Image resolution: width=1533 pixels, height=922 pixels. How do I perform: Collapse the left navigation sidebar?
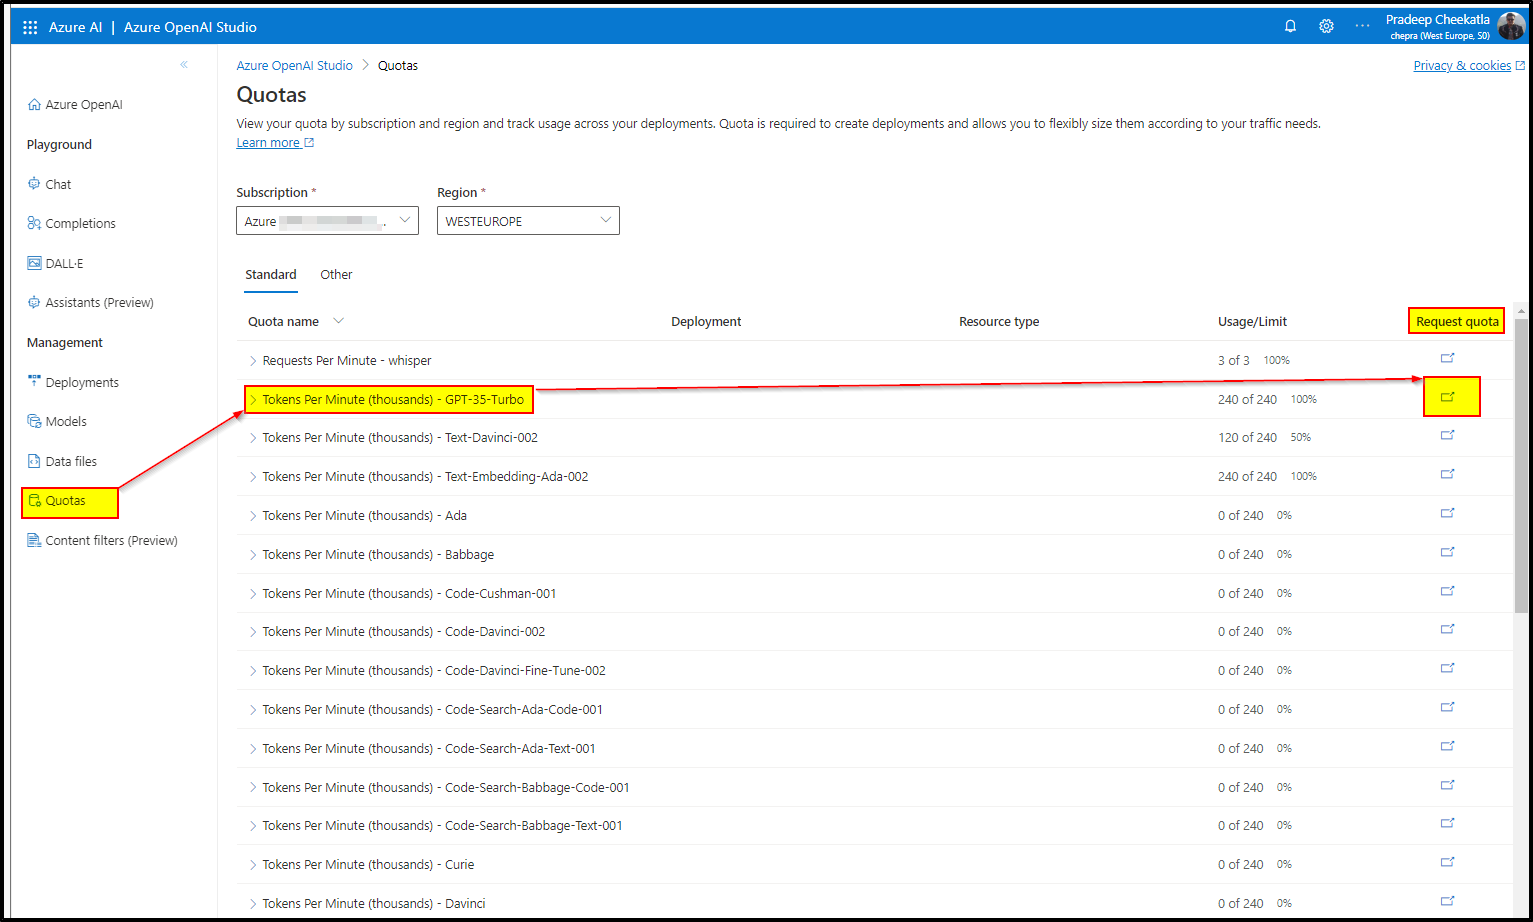[183, 64]
